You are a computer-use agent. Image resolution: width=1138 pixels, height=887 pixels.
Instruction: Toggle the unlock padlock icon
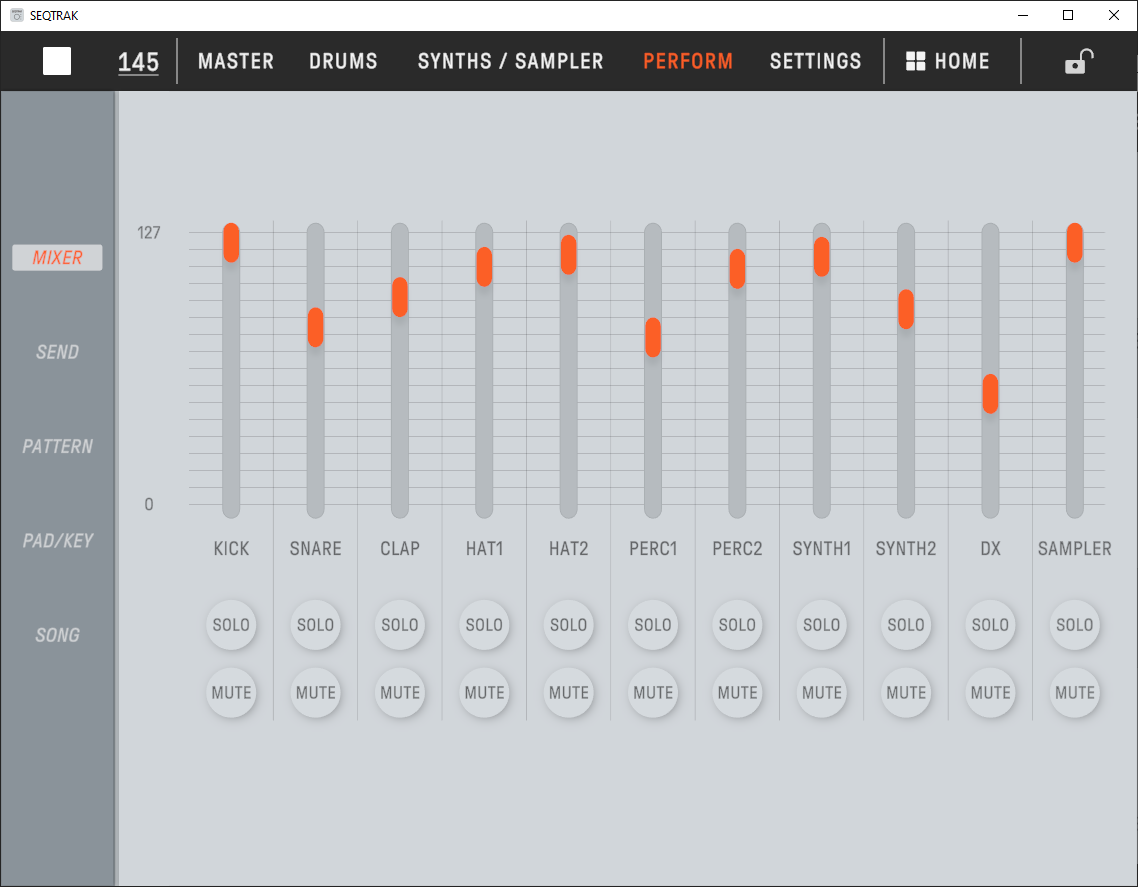point(1078,61)
